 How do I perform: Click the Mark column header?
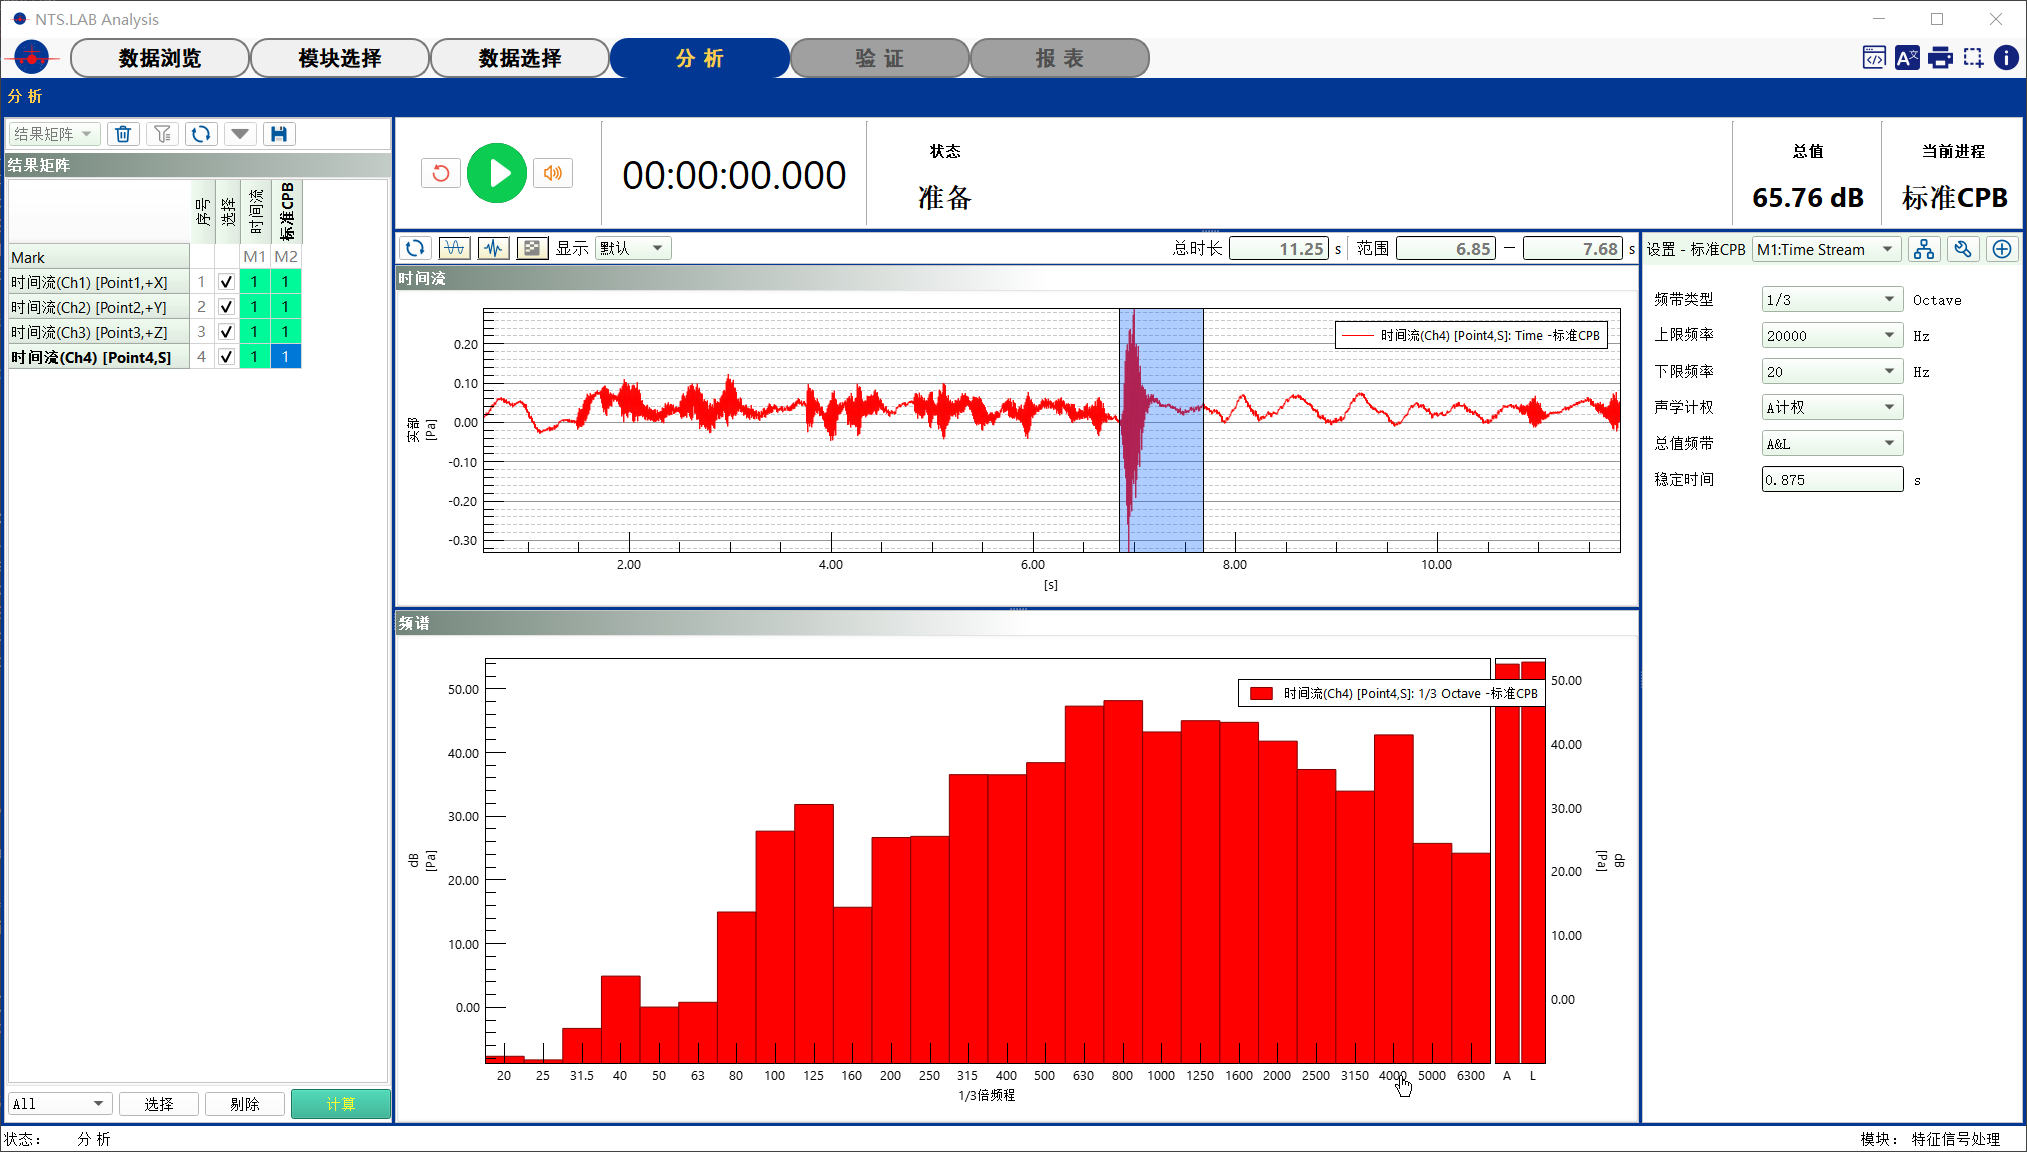[99, 257]
